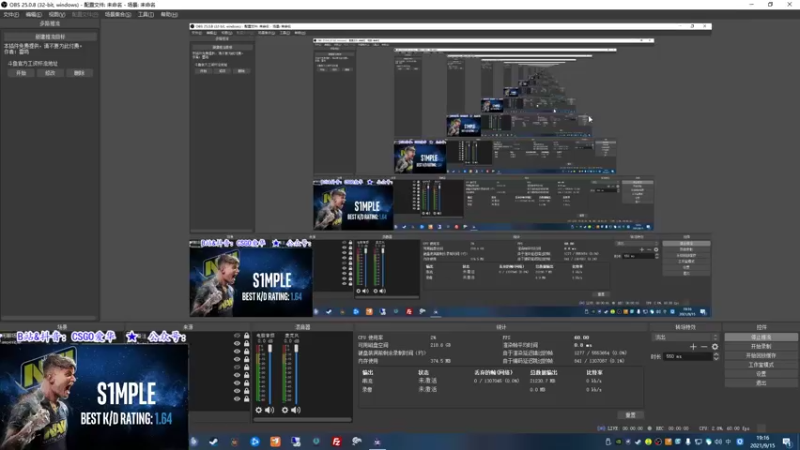Toggle eye icon of second source row

pyautogui.click(x=237, y=343)
